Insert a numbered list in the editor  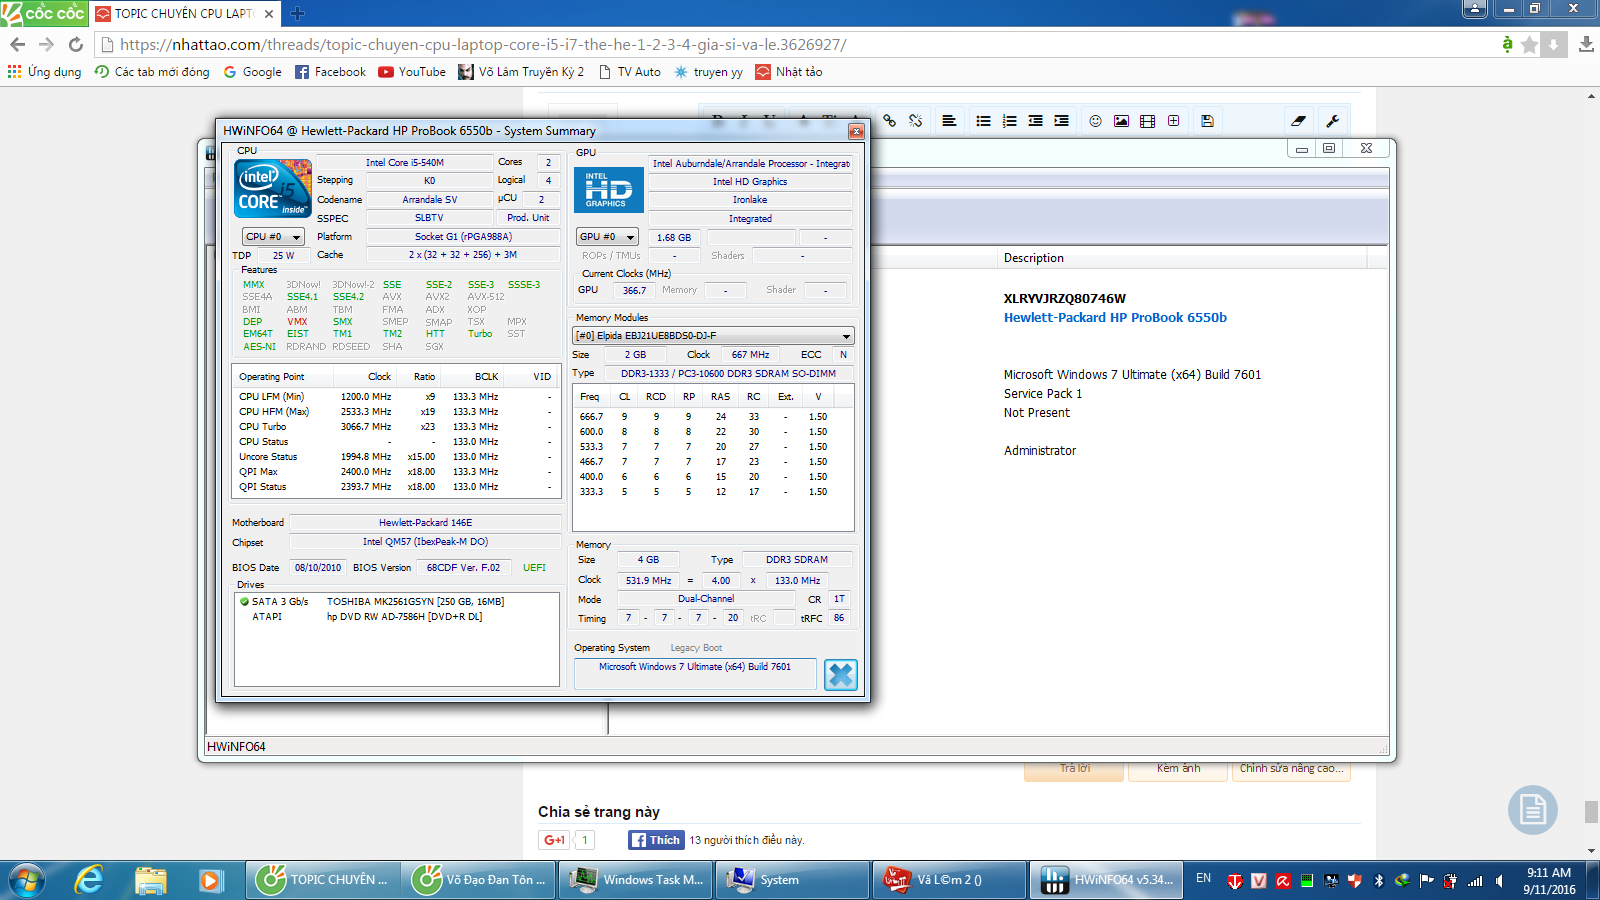coord(1010,121)
